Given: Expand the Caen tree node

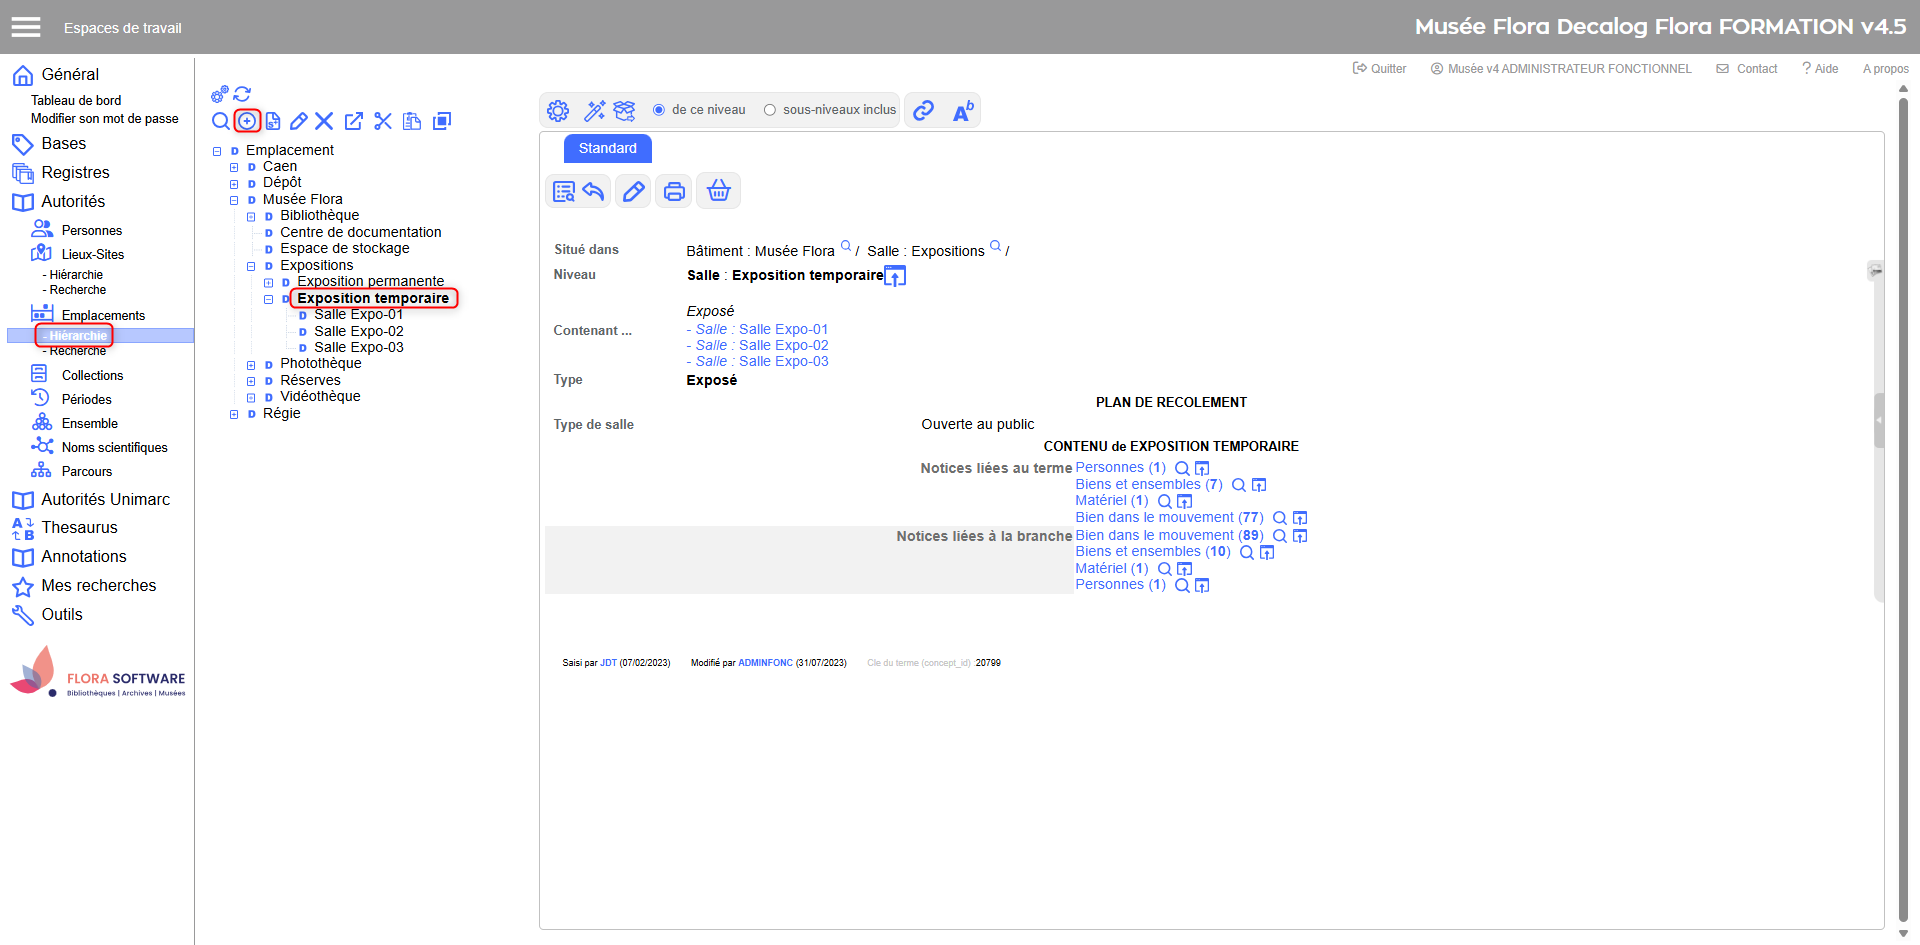Looking at the screenshot, I should [x=234, y=167].
